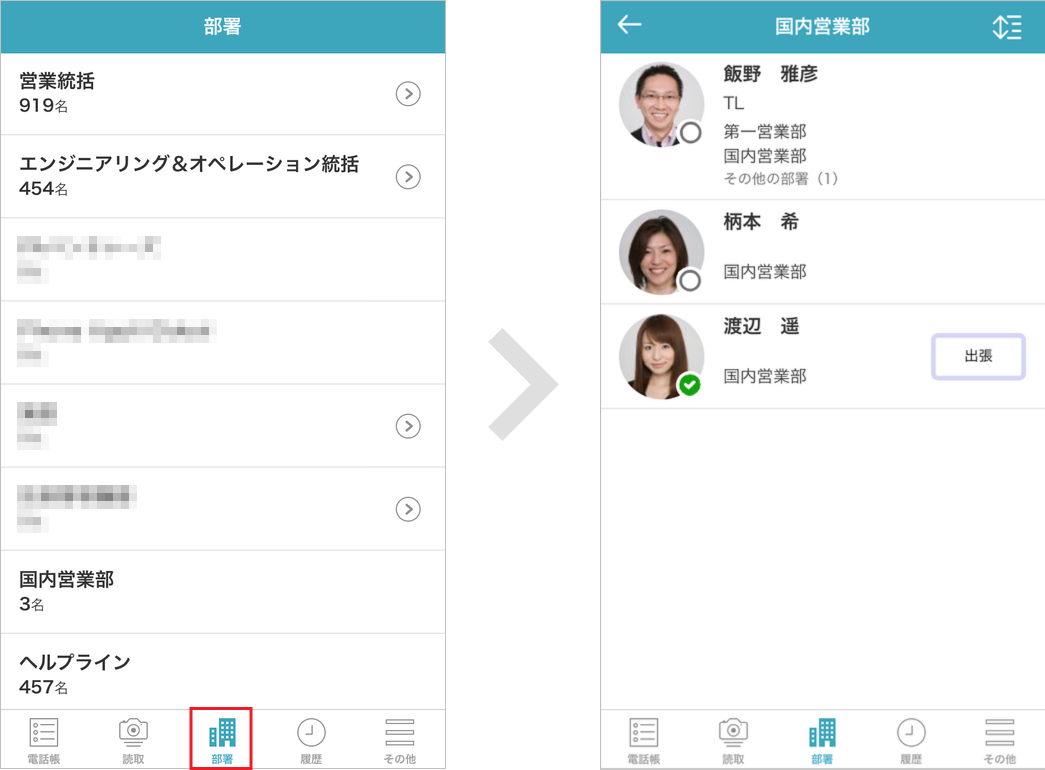Viewport: 1045px width, 770px height.
Task: Tap 履歴 clock icon in right screen
Action: point(910,740)
